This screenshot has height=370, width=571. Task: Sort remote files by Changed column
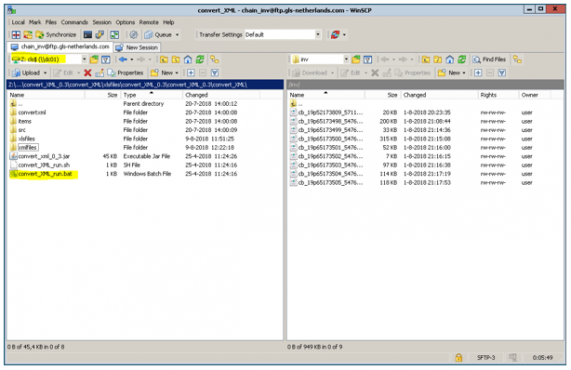440,95
